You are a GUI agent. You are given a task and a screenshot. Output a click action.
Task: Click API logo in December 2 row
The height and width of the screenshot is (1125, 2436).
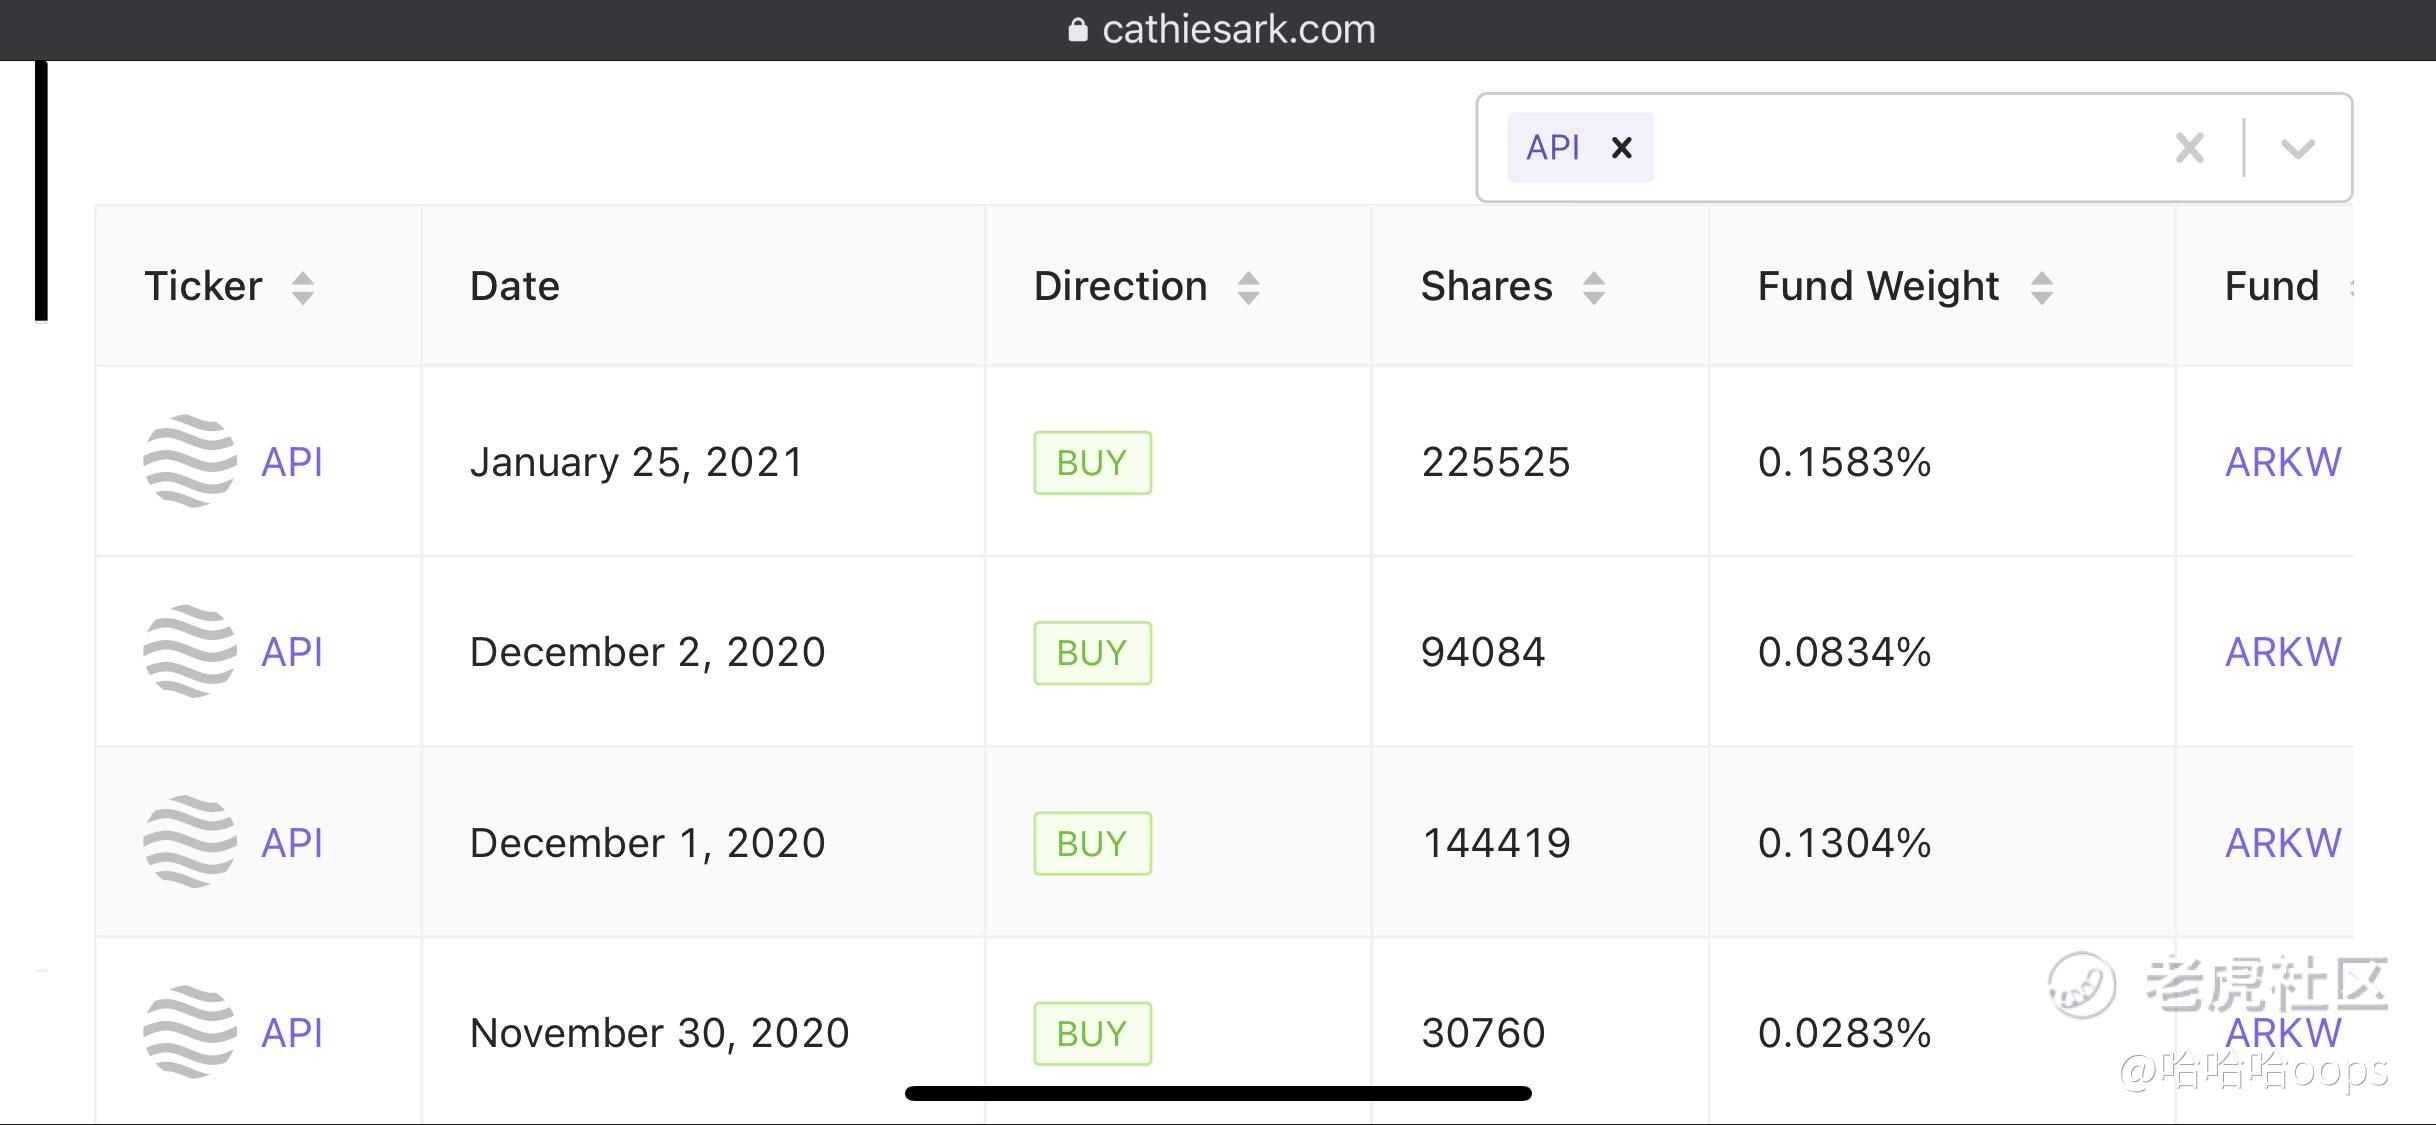(190, 651)
